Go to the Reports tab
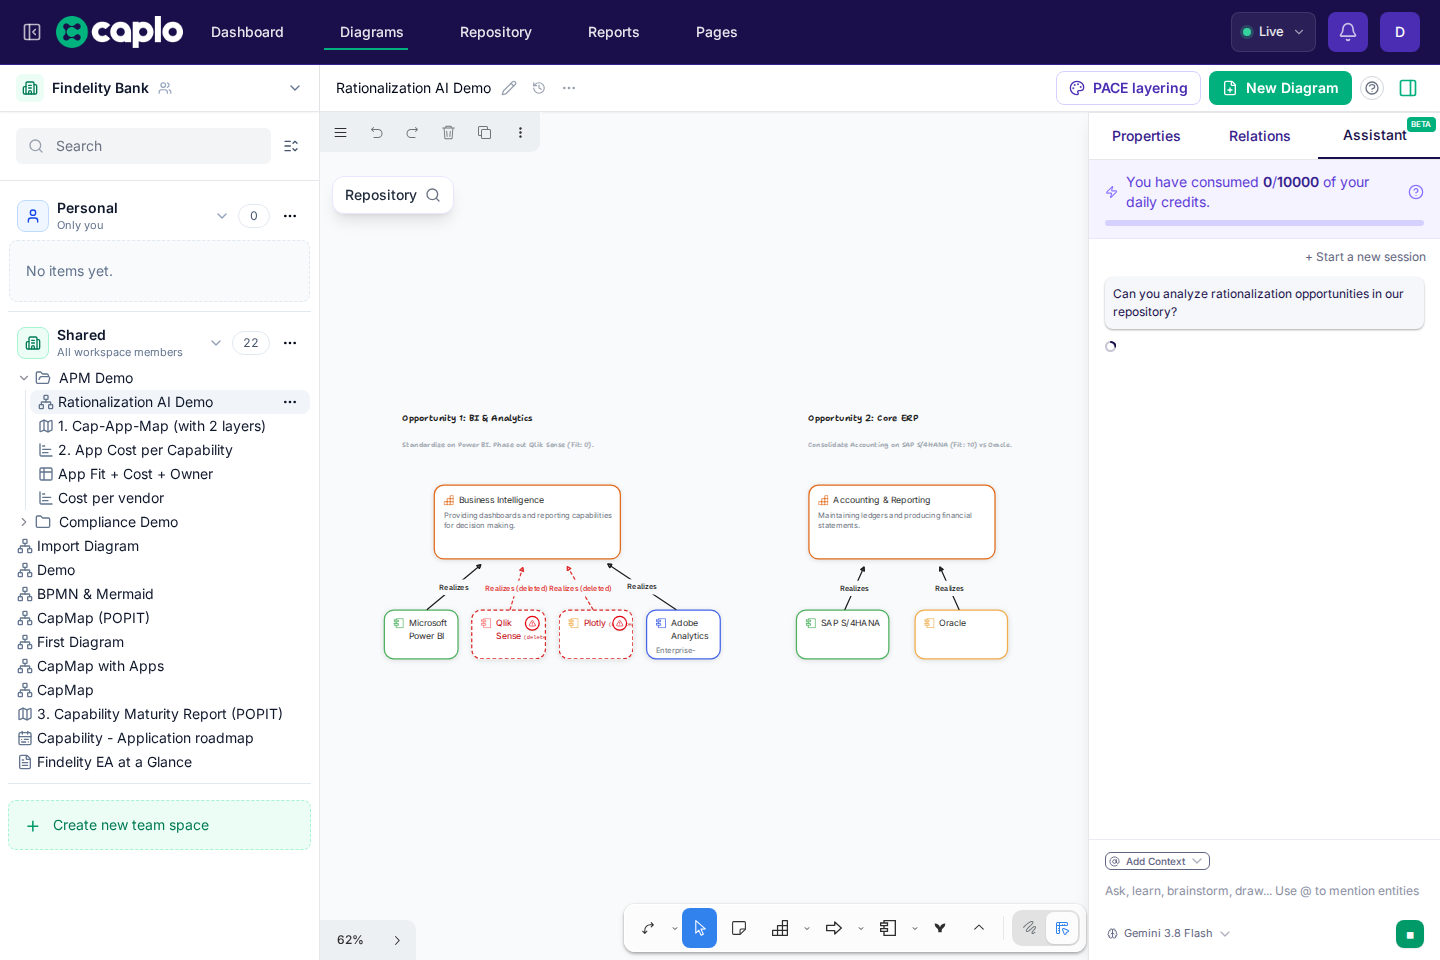The image size is (1440, 960). click(614, 32)
